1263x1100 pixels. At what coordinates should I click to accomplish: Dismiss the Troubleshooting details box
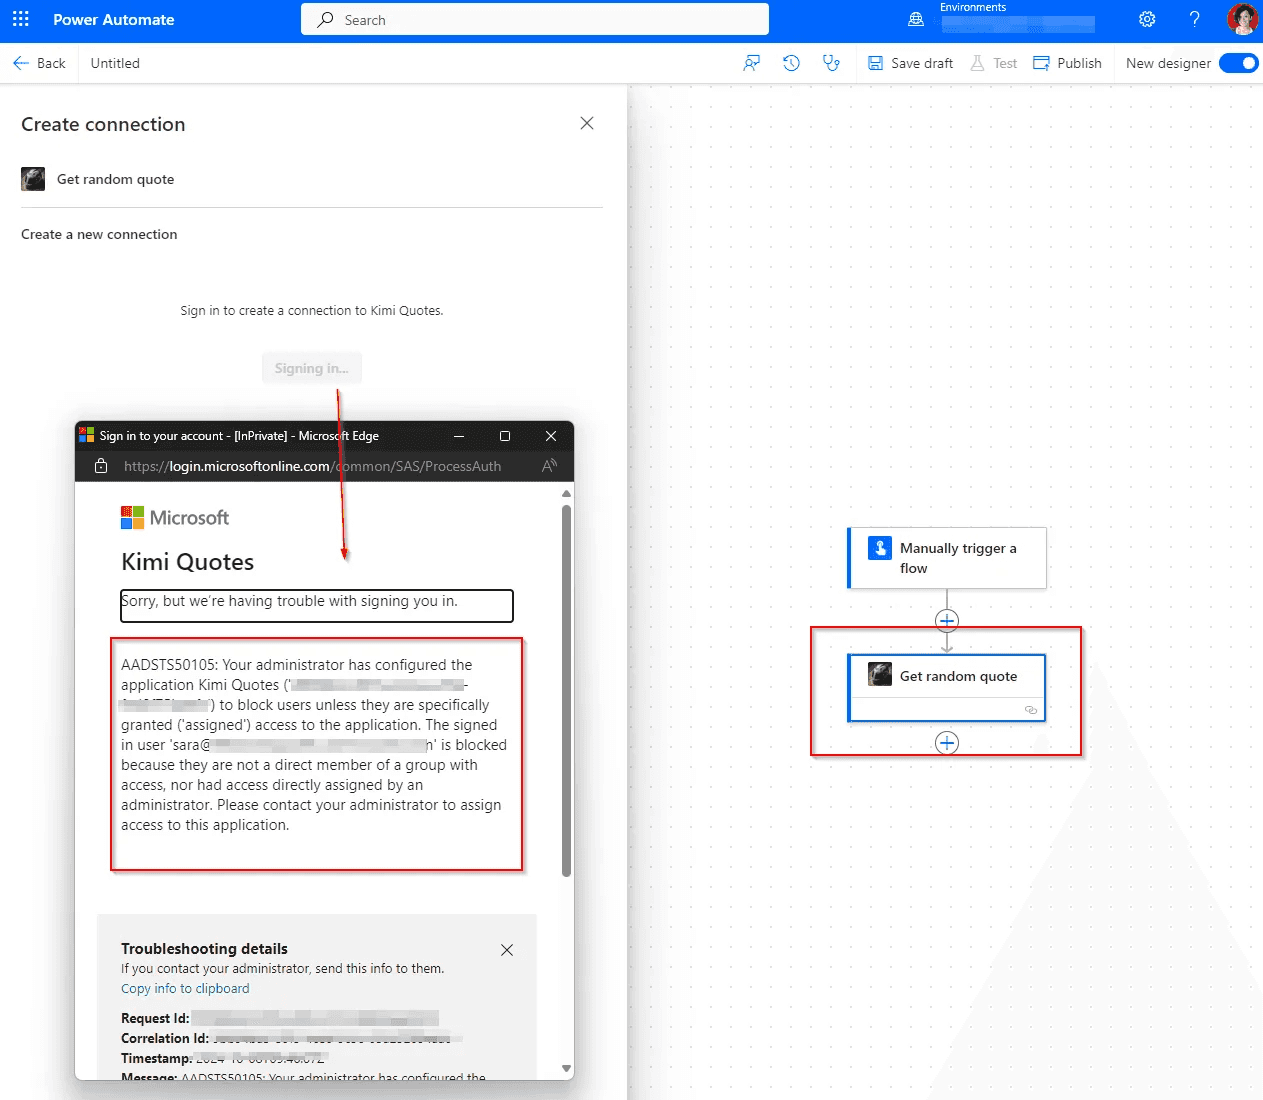pos(507,950)
